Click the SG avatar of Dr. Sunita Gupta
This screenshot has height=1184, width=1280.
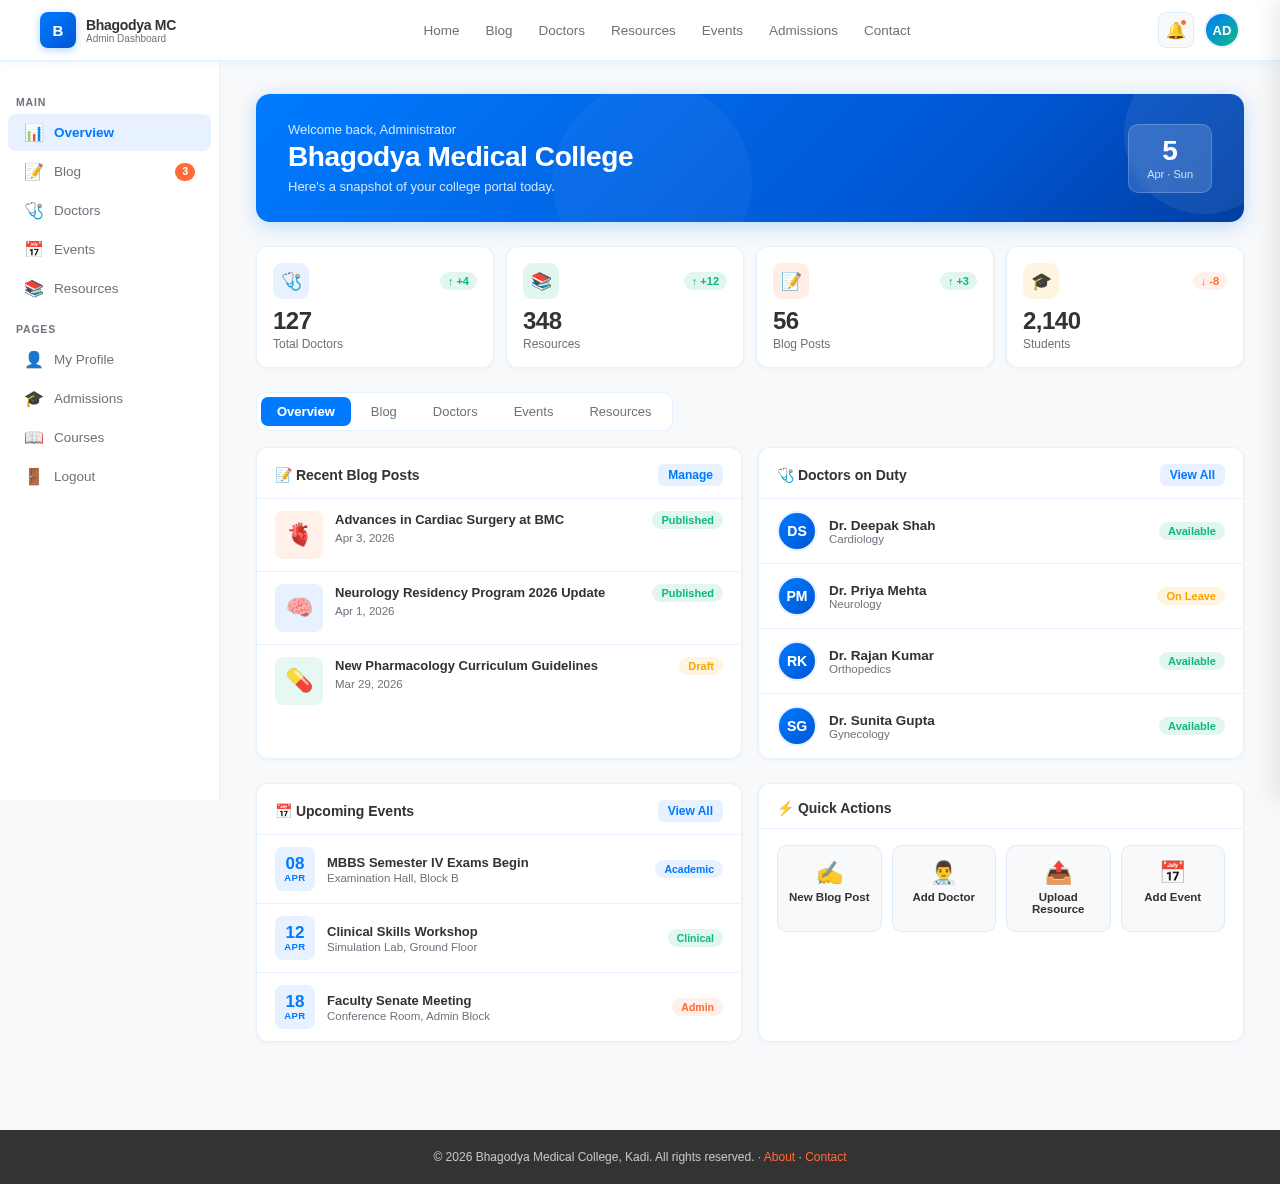pos(797,726)
